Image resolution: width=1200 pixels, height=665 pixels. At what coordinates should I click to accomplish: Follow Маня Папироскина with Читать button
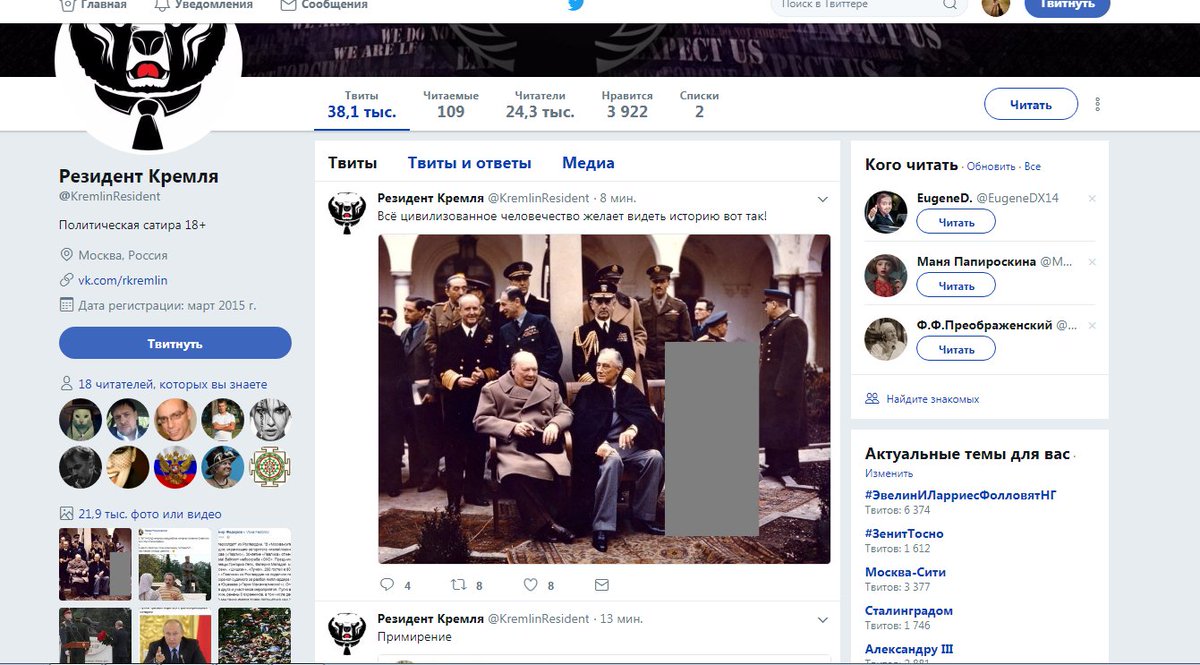(956, 285)
